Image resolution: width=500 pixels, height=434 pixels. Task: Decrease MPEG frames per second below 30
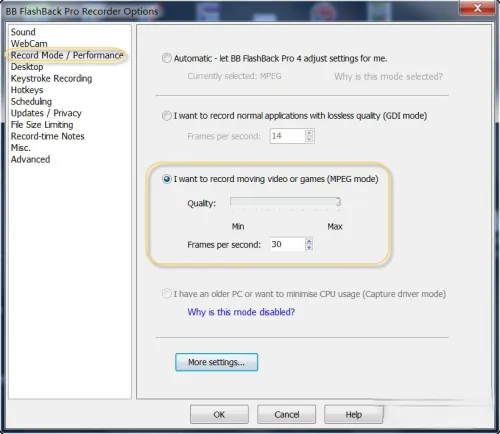point(309,248)
